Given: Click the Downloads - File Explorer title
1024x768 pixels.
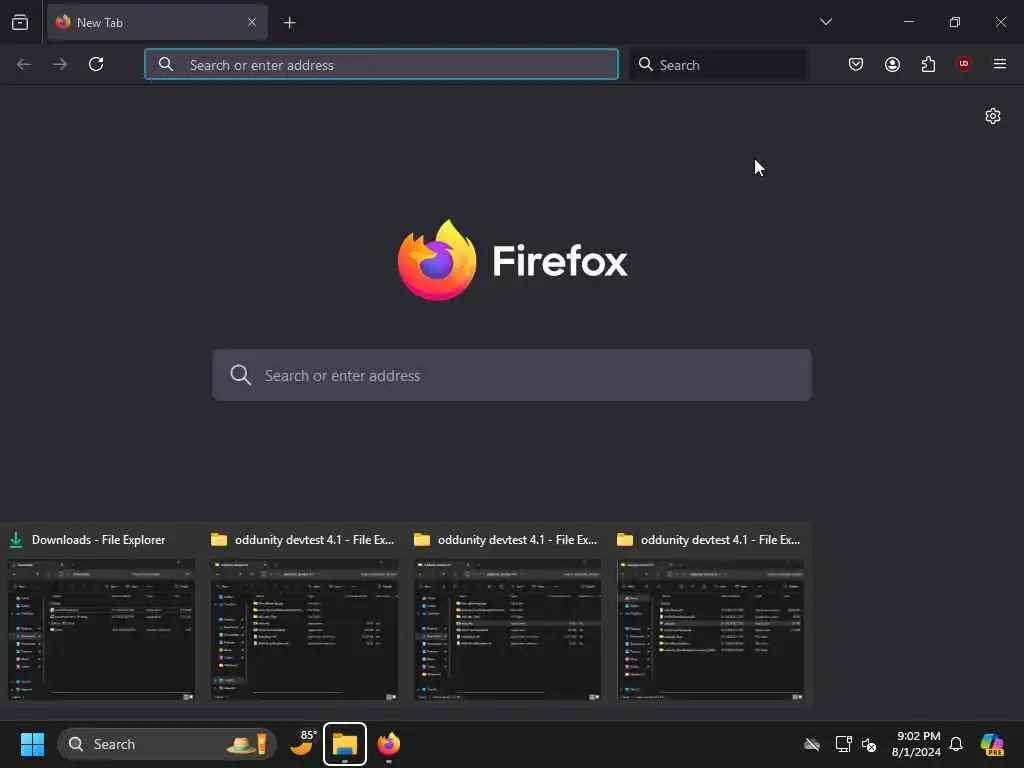Looking at the screenshot, I should click(99, 539).
